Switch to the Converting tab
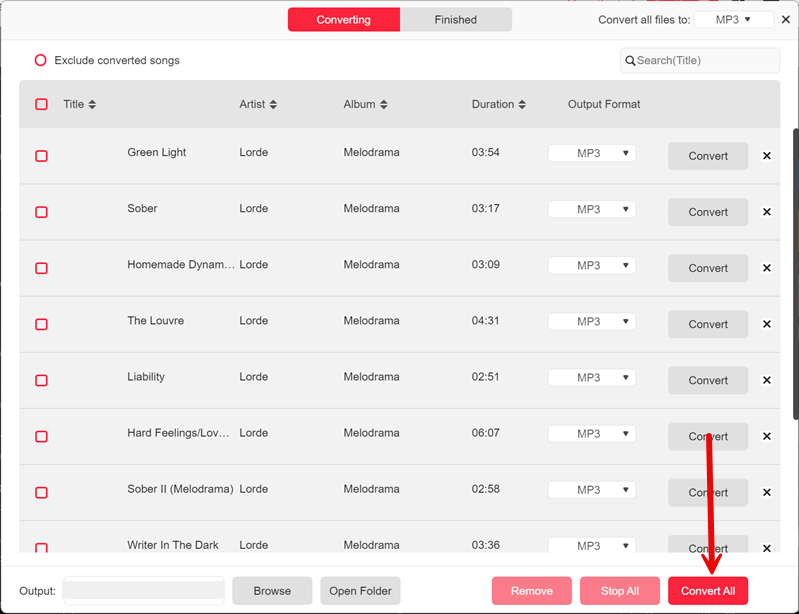 tap(343, 20)
